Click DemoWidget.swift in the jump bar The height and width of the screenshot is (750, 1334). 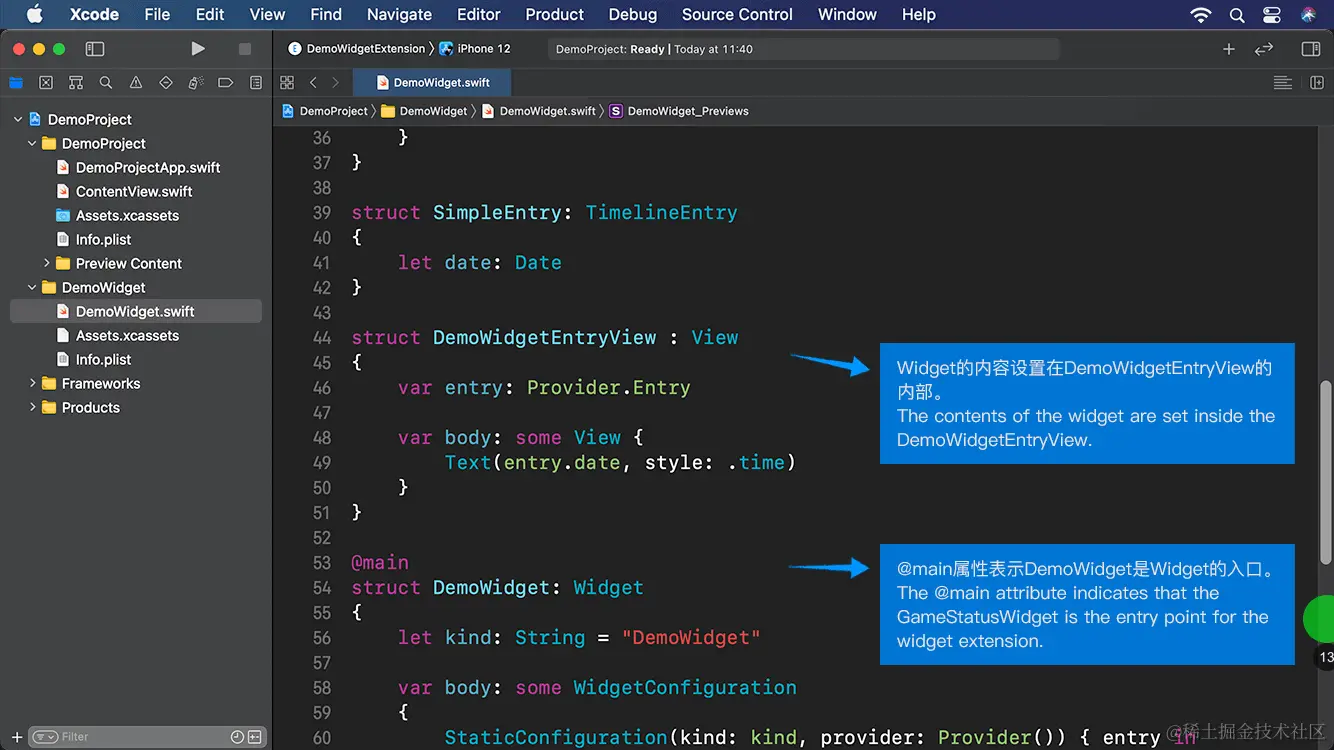tap(539, 111)
